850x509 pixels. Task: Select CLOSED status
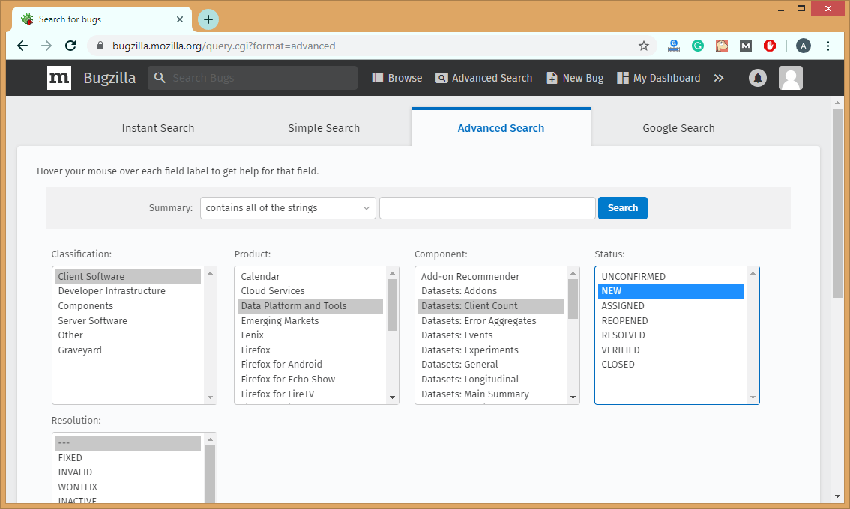(671, 365)
